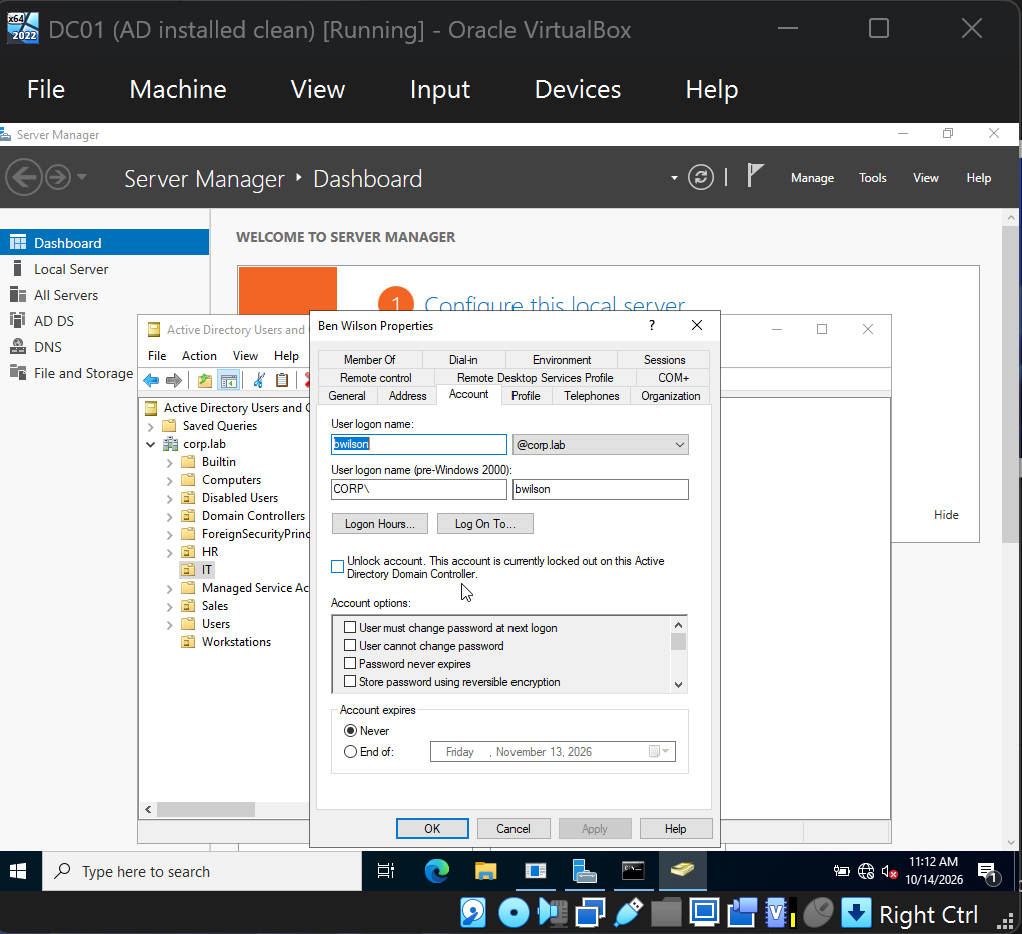This screenshot has height=934, width=1022.
Task: Click VirtualBox display status icon
Action: point(705,913)
